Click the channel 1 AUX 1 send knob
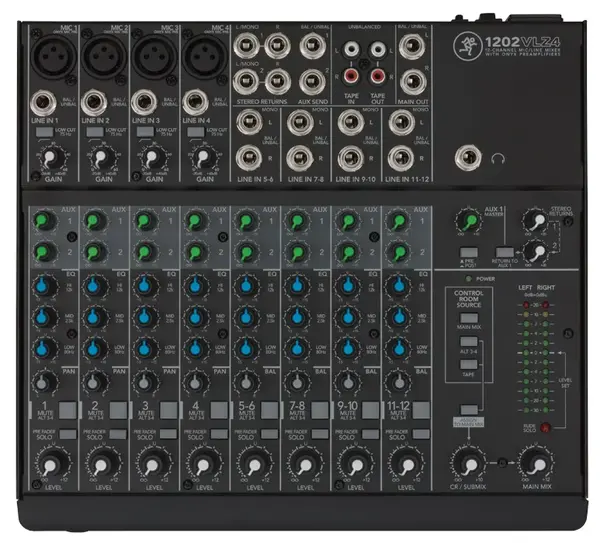Image resolution: width=600 pixels, height=543 pixels. coord(44,221)
